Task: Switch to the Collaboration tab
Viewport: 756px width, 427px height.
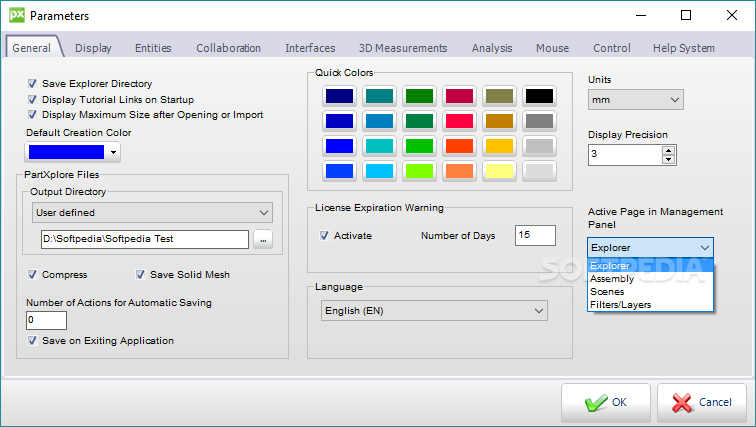Action: click(x=228, y=48)
